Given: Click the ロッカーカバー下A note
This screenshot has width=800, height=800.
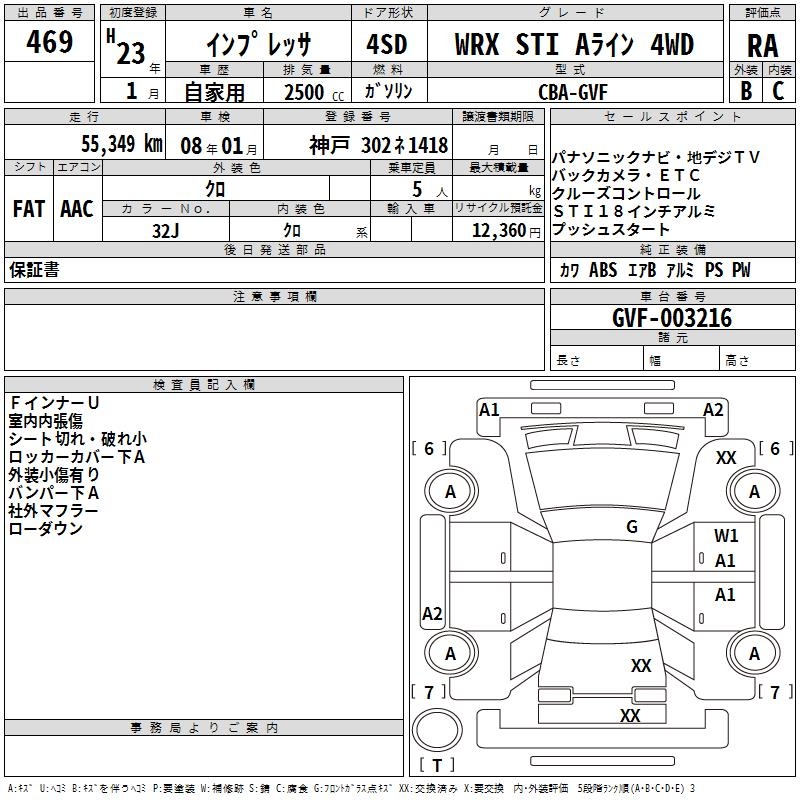Looking at the screenshot, I should tap(77, 457).
